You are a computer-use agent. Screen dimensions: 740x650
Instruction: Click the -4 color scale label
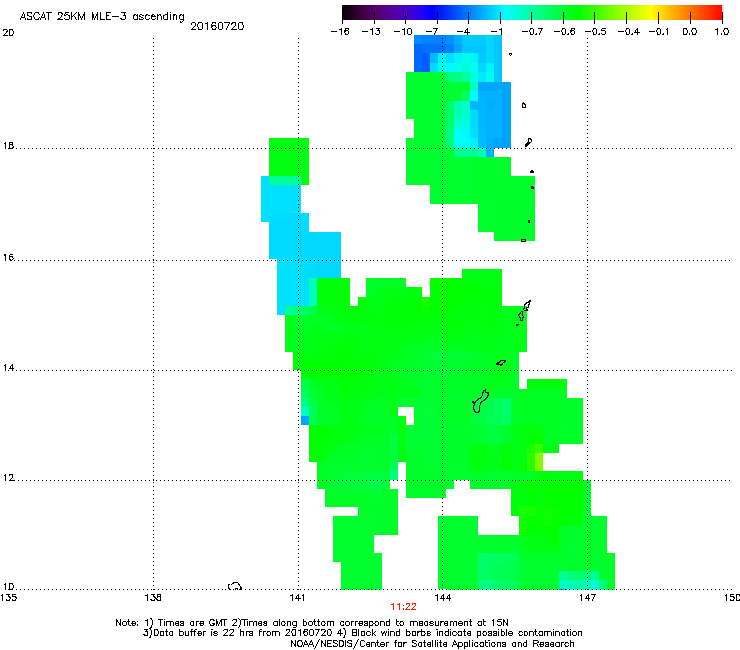tap(463, 32)
